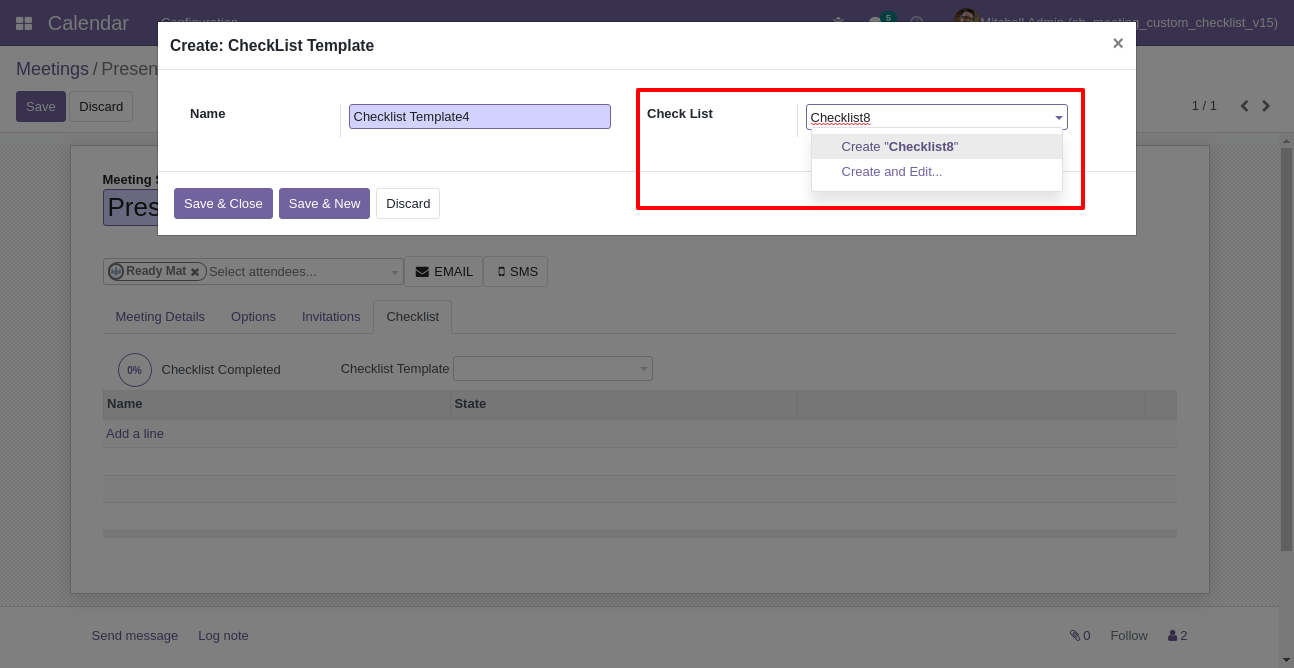This screenshot has width=1294, height=668.
Task: Click Meetings breadcrumb link
Action: coord(52,69)
